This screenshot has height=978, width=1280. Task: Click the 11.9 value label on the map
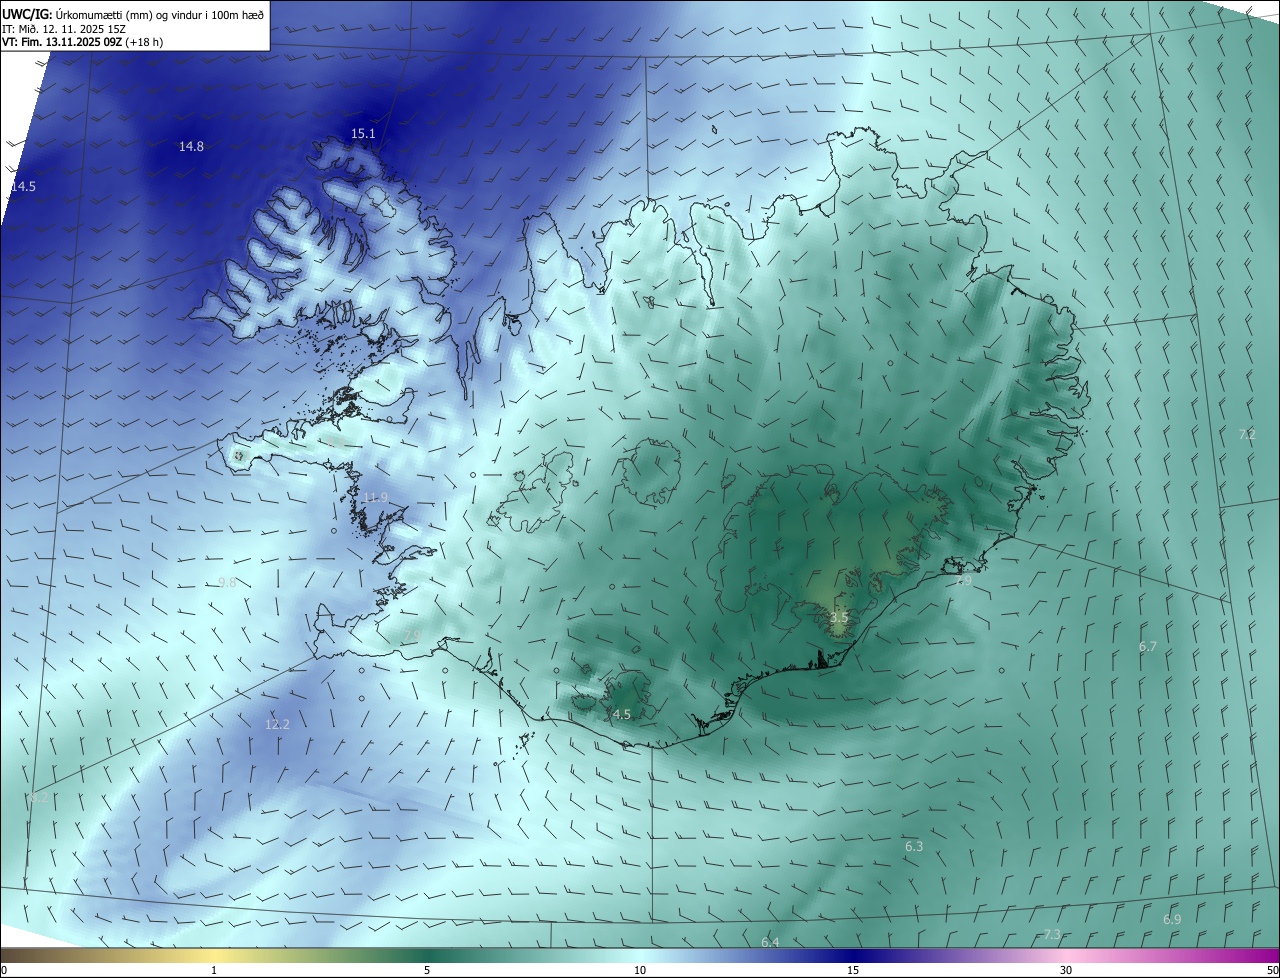tap(375, 498)
